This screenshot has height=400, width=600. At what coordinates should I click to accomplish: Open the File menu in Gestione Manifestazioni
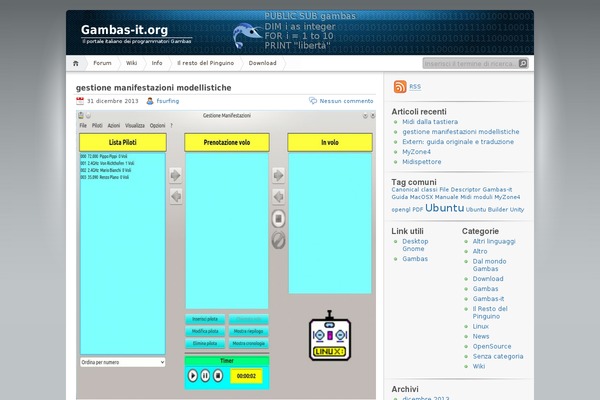[83, 126]
